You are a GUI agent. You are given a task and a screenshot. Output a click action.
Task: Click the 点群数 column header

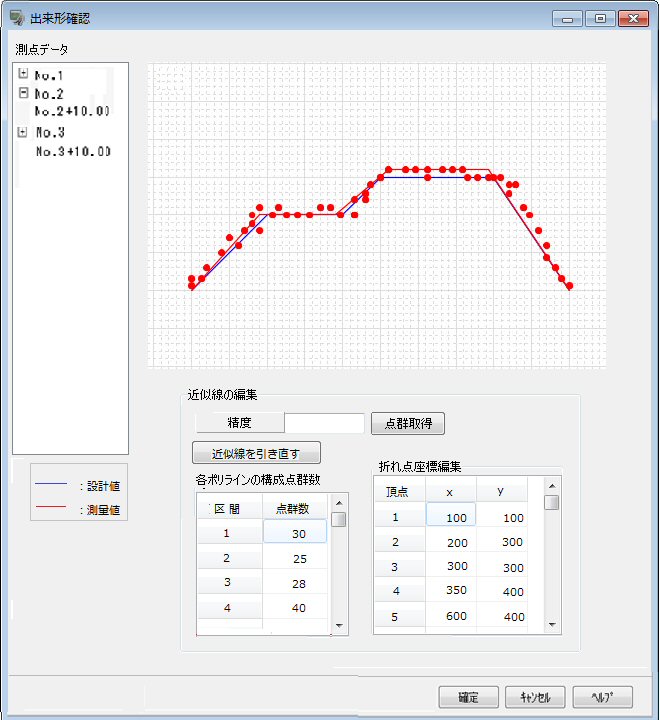[295, 508]
